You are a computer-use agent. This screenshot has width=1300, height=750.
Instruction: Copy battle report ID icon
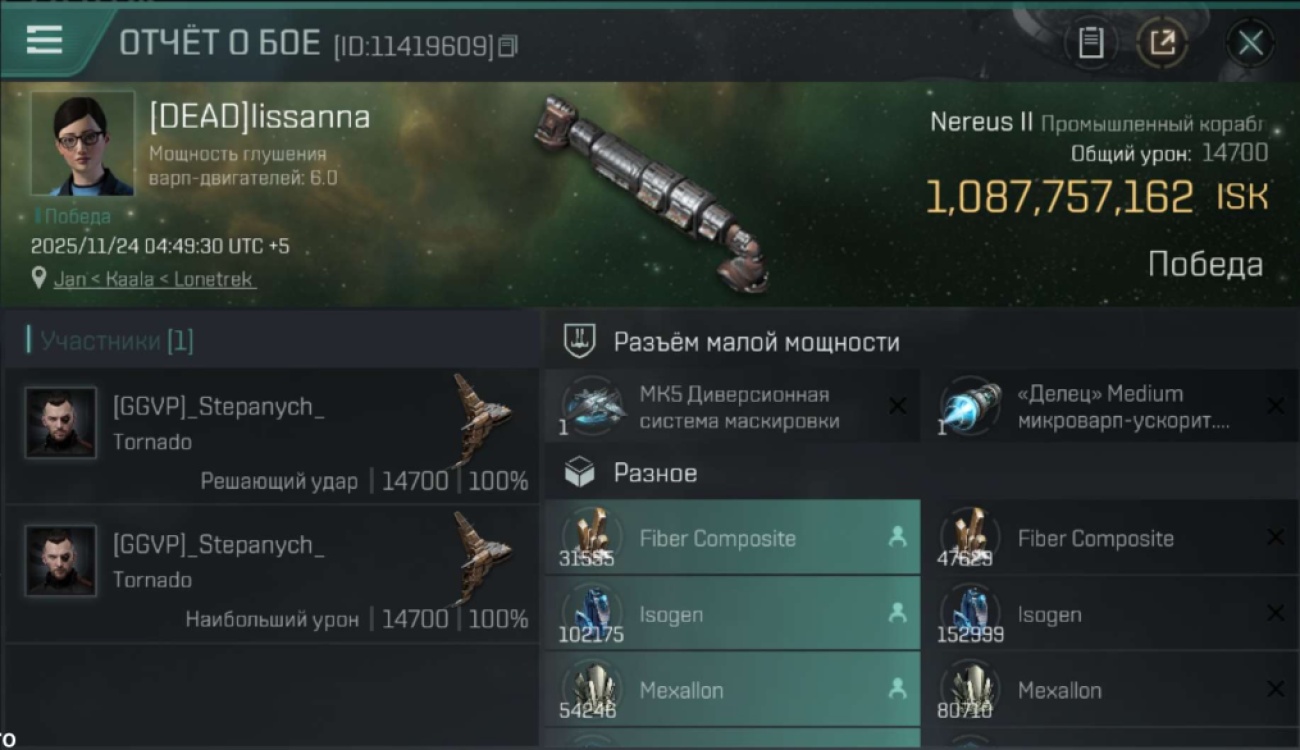tap(509, 45)
